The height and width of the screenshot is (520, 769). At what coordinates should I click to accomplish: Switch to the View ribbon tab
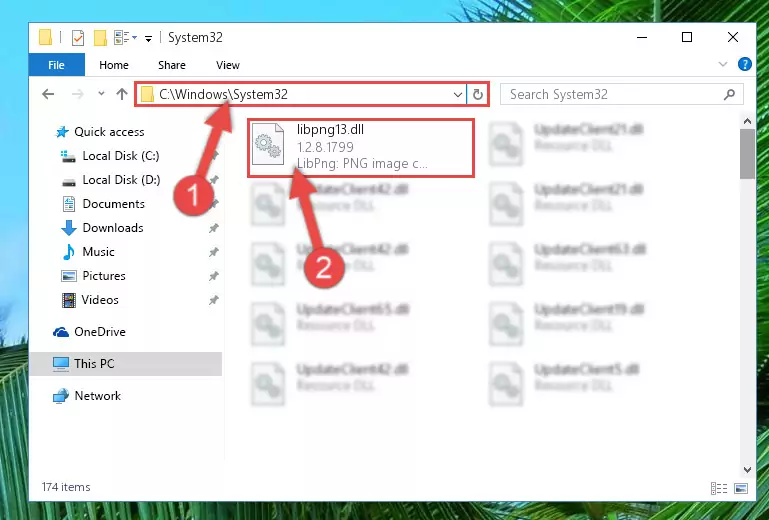[x=228, y=65]
